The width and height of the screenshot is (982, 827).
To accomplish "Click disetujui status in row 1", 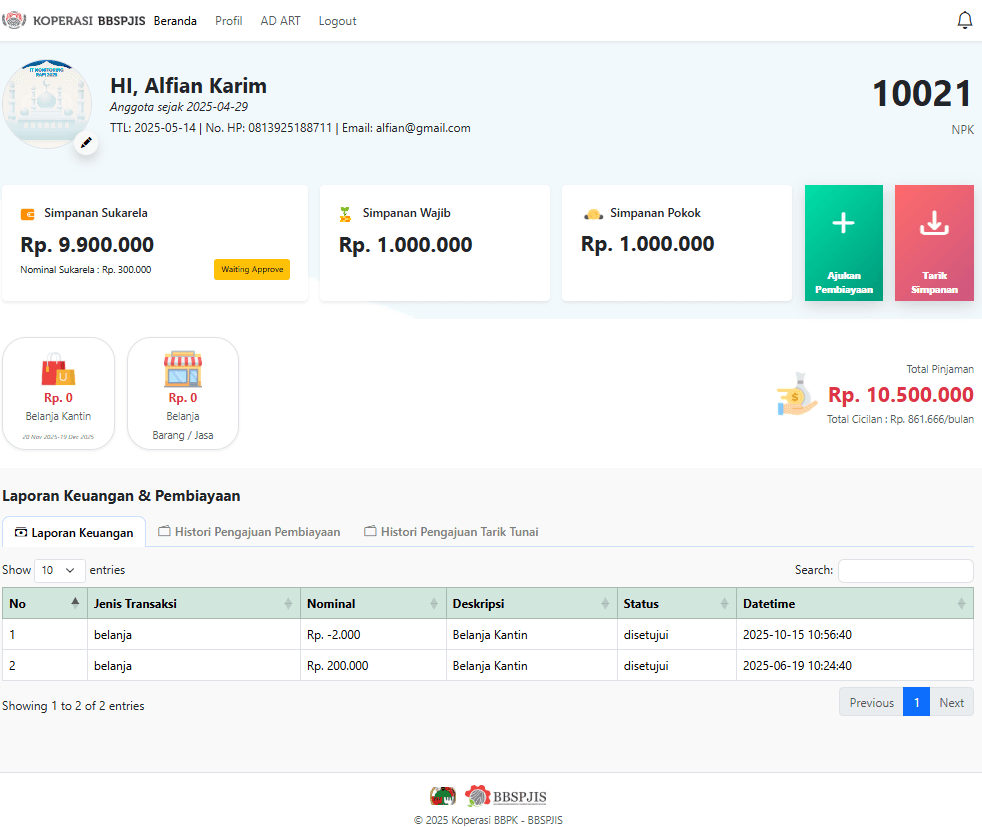I will tap(646, 634).
